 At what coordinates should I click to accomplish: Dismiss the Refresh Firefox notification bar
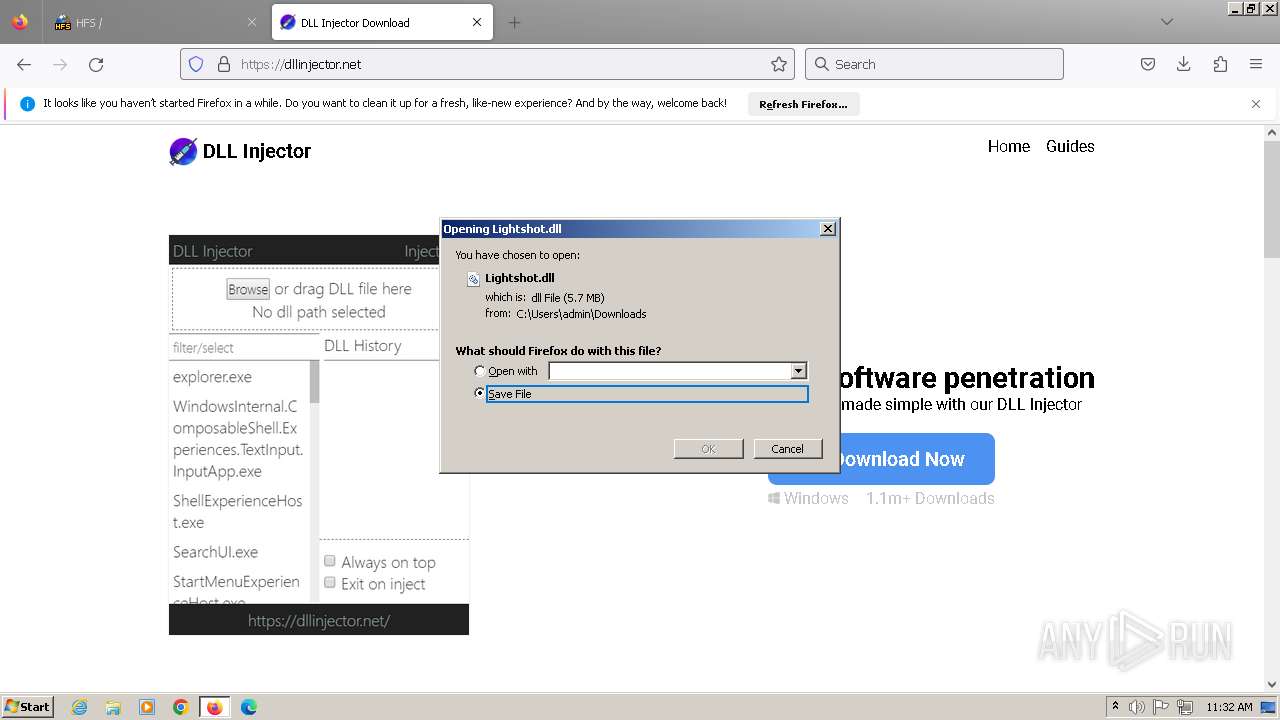pyautogui.click(x=1256, y=104)
